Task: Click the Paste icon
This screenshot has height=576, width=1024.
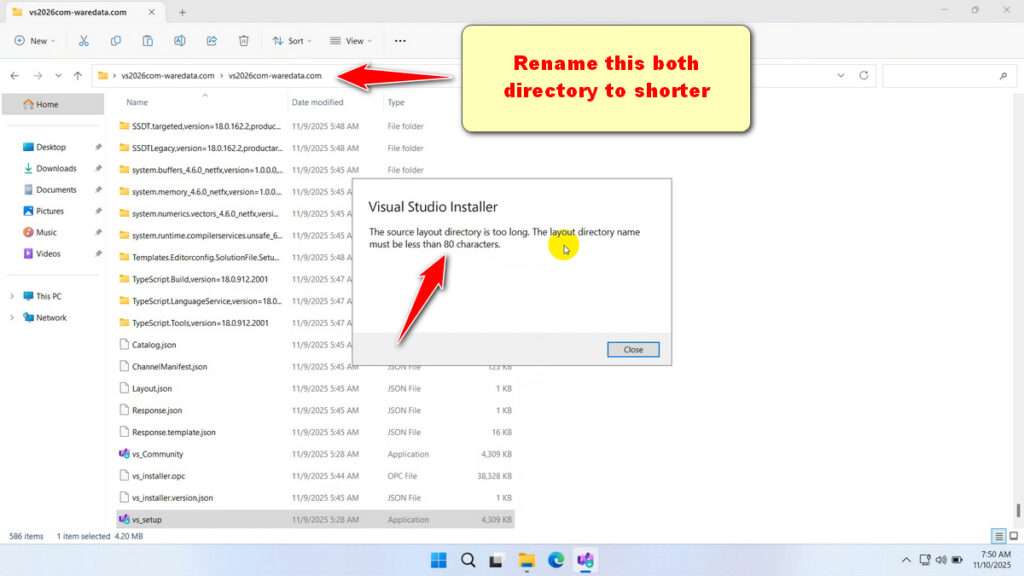Action: click(x=148, y=40)
